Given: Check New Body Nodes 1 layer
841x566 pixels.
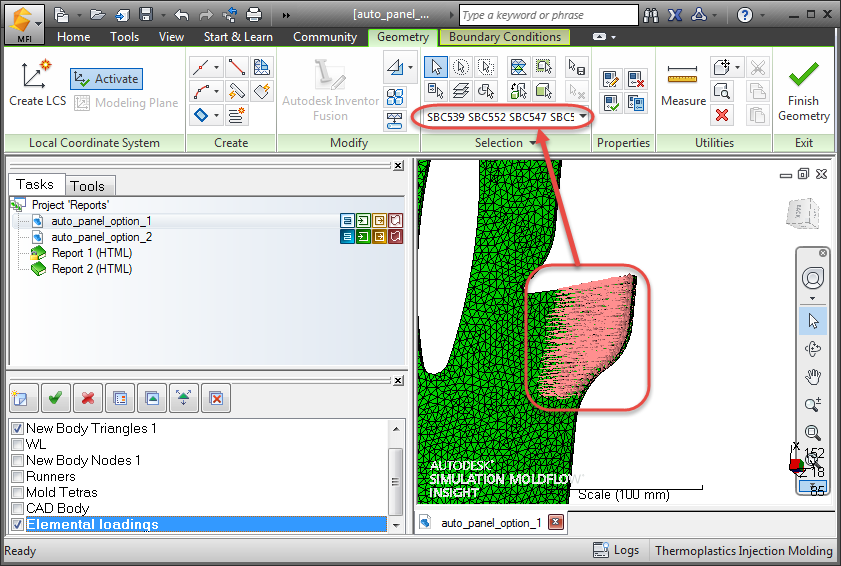Looking at the screenshot, I should click(x=18, y=460).
